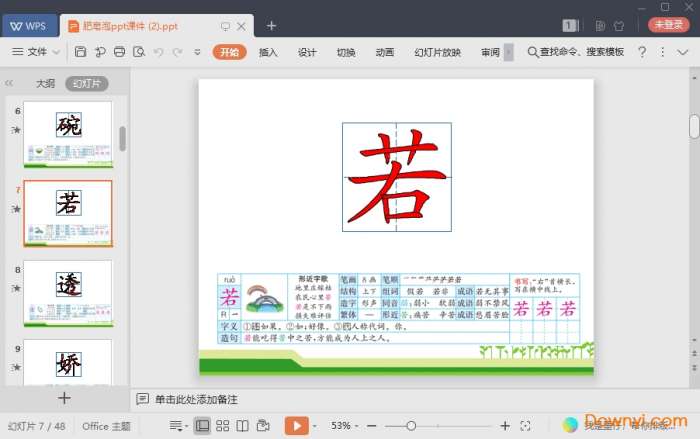Viewport: 700px width, 439px height.
Task: Expand the 文件 dropdown arrow
Action: click(x=56, y=52)
